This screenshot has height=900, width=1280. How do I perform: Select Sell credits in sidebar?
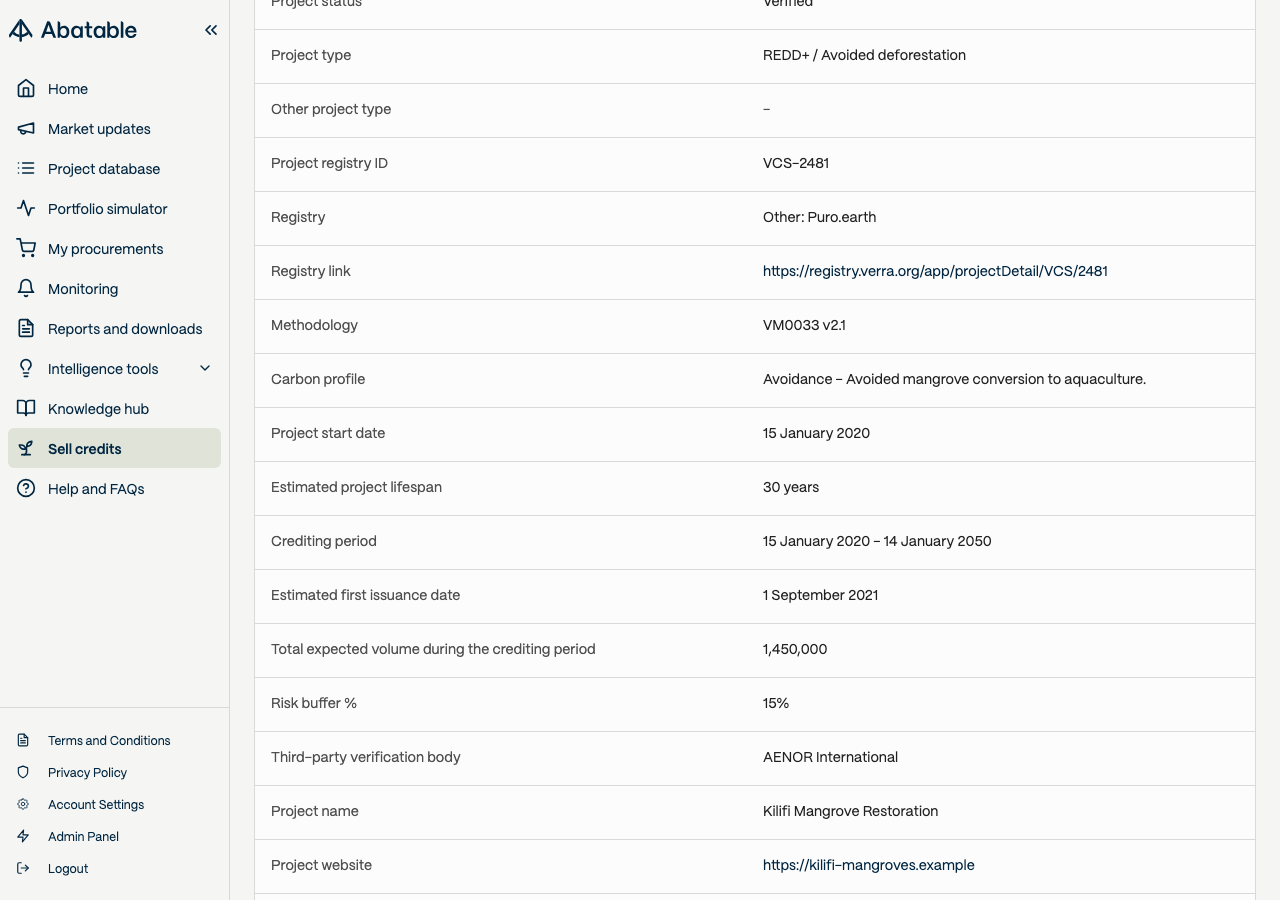(x=114, y=449)
